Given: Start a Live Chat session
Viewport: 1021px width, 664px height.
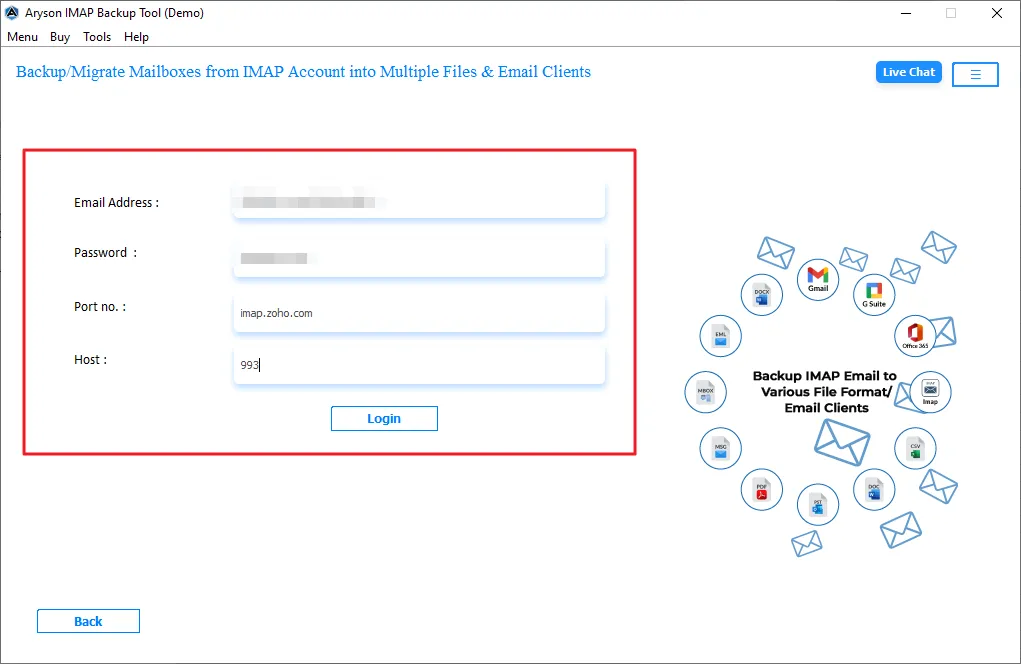Looking at the screenshot, I should click(908, 72).
